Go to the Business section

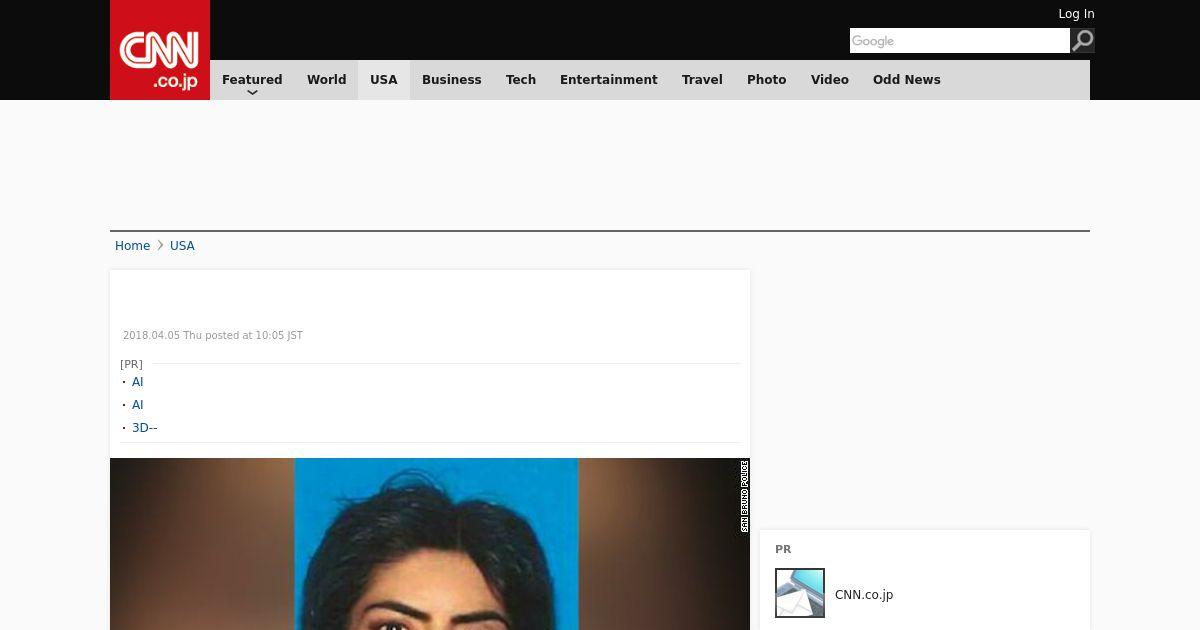coord(451,80)
